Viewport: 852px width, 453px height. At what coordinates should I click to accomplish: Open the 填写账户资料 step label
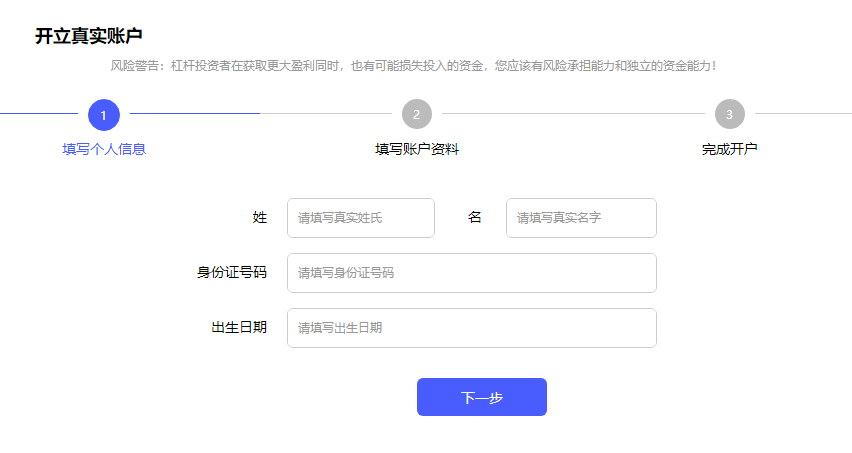(417, 149)
